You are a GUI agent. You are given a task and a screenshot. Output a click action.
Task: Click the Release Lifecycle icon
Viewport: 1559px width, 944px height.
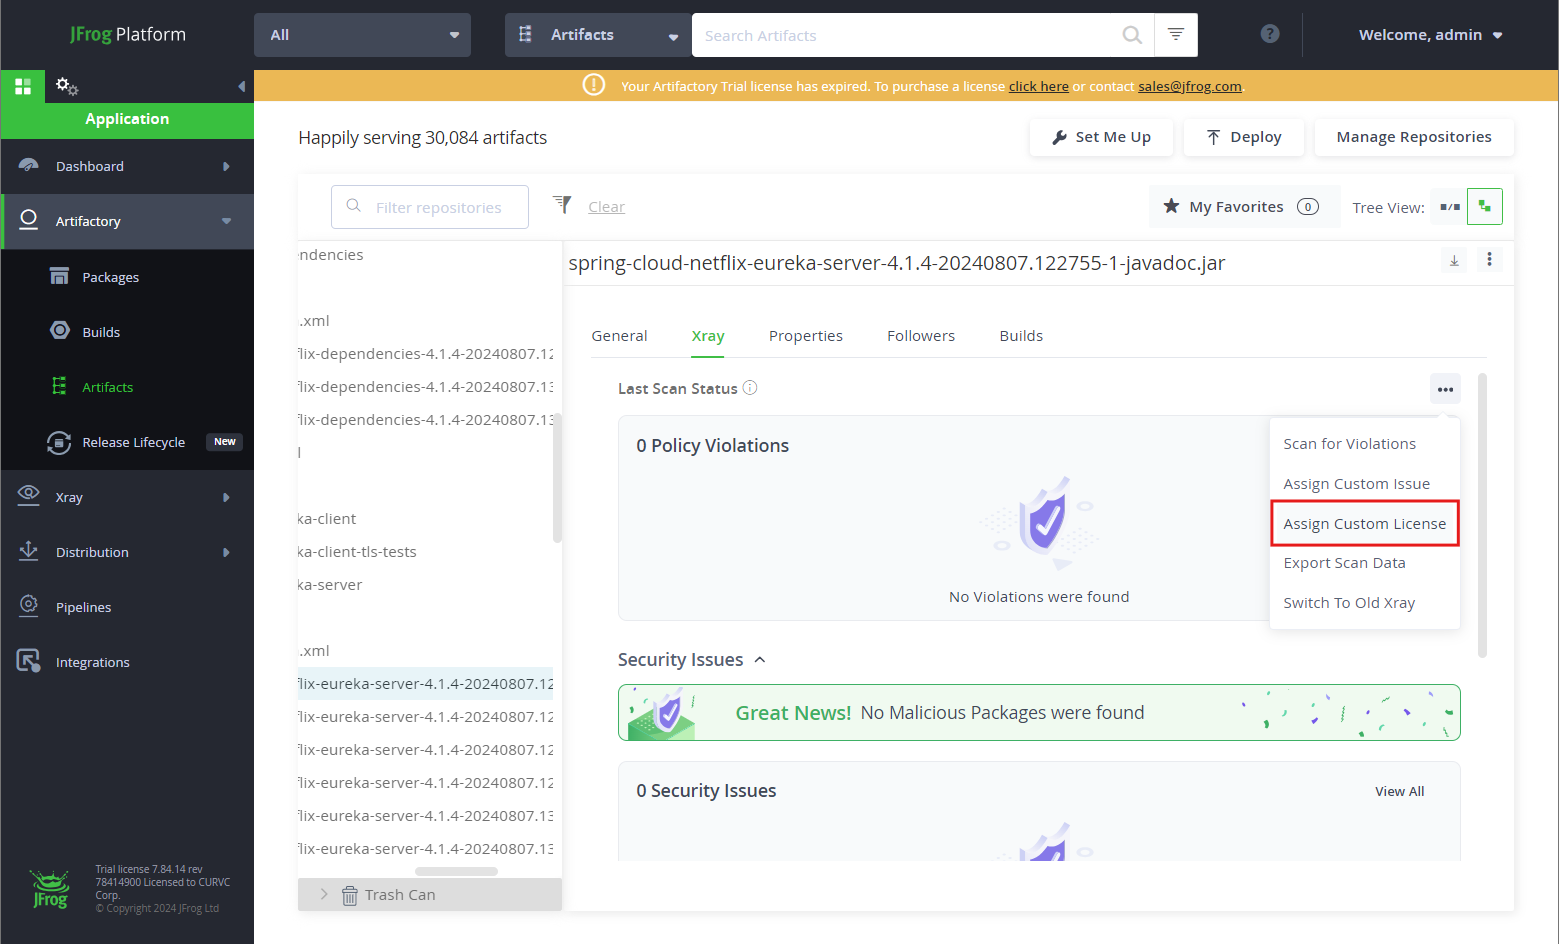pos(59,442)
